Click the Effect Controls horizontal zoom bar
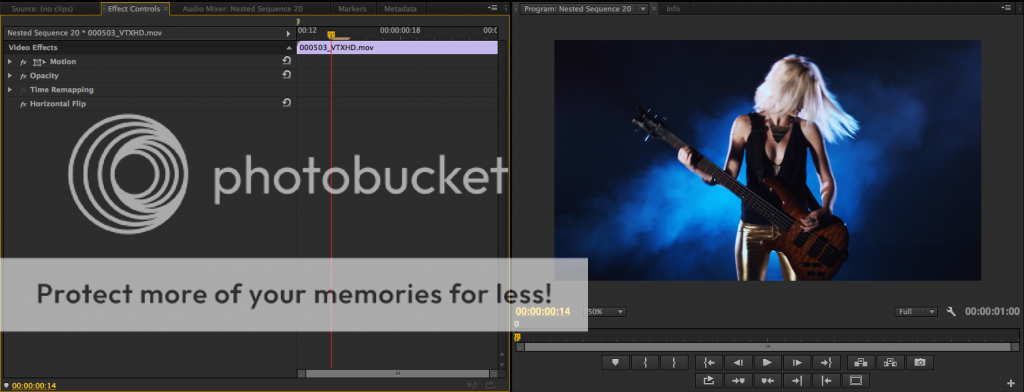1024x392 pixels. click(398, 374)
